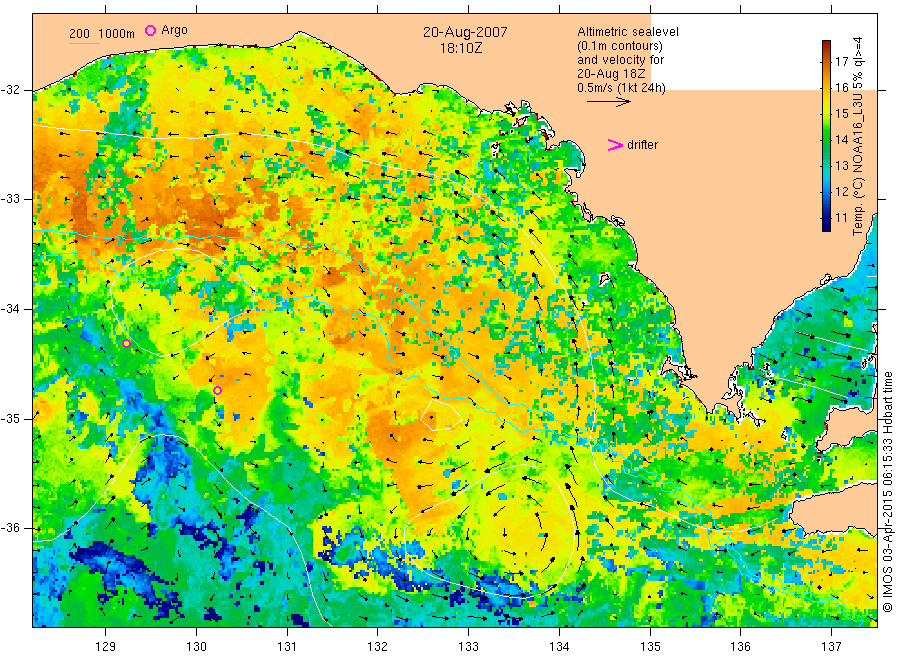Click the longitude label 131

pyautogui.click(x=287, y=647)
